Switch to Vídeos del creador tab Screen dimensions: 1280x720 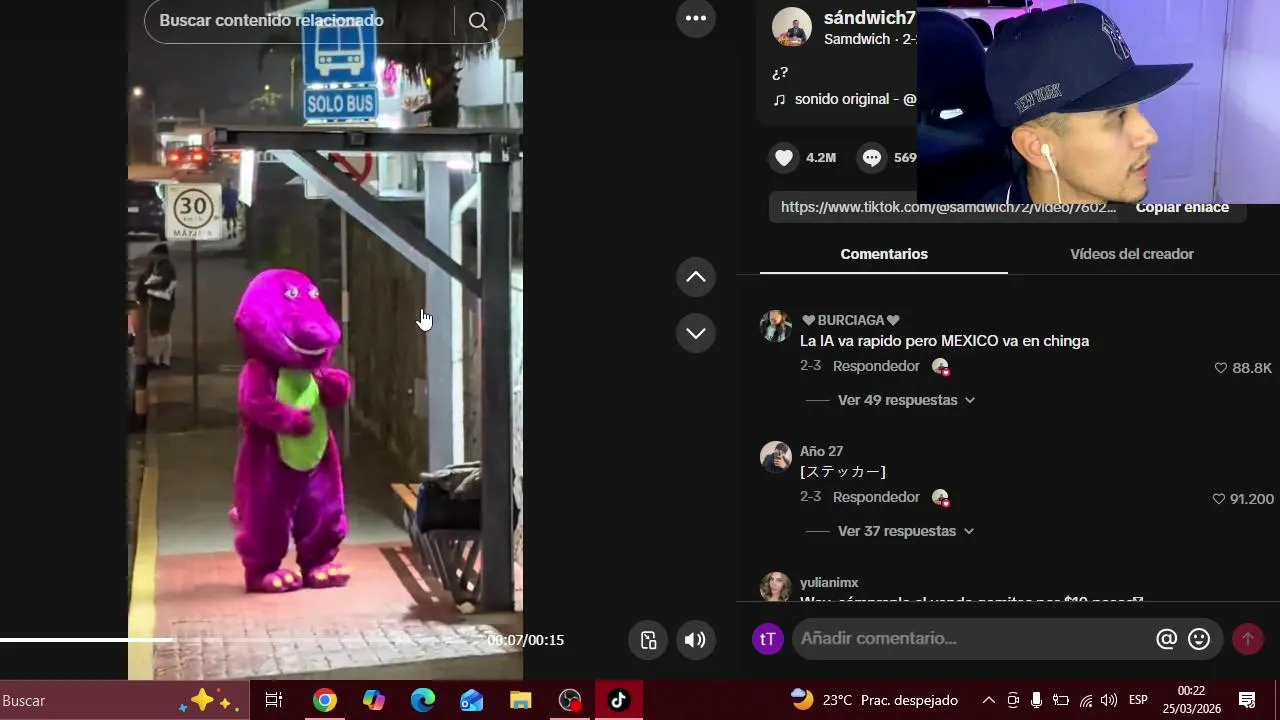click(1132, 254)
